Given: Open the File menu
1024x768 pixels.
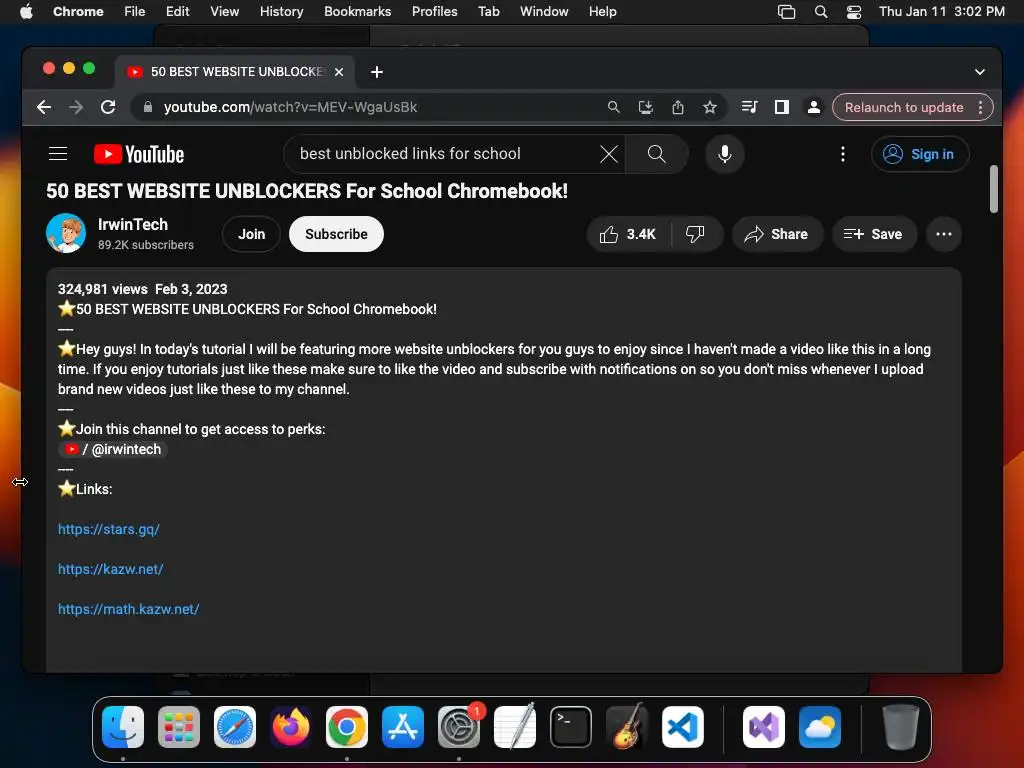Looking at the screenshot, I should 135,12.
